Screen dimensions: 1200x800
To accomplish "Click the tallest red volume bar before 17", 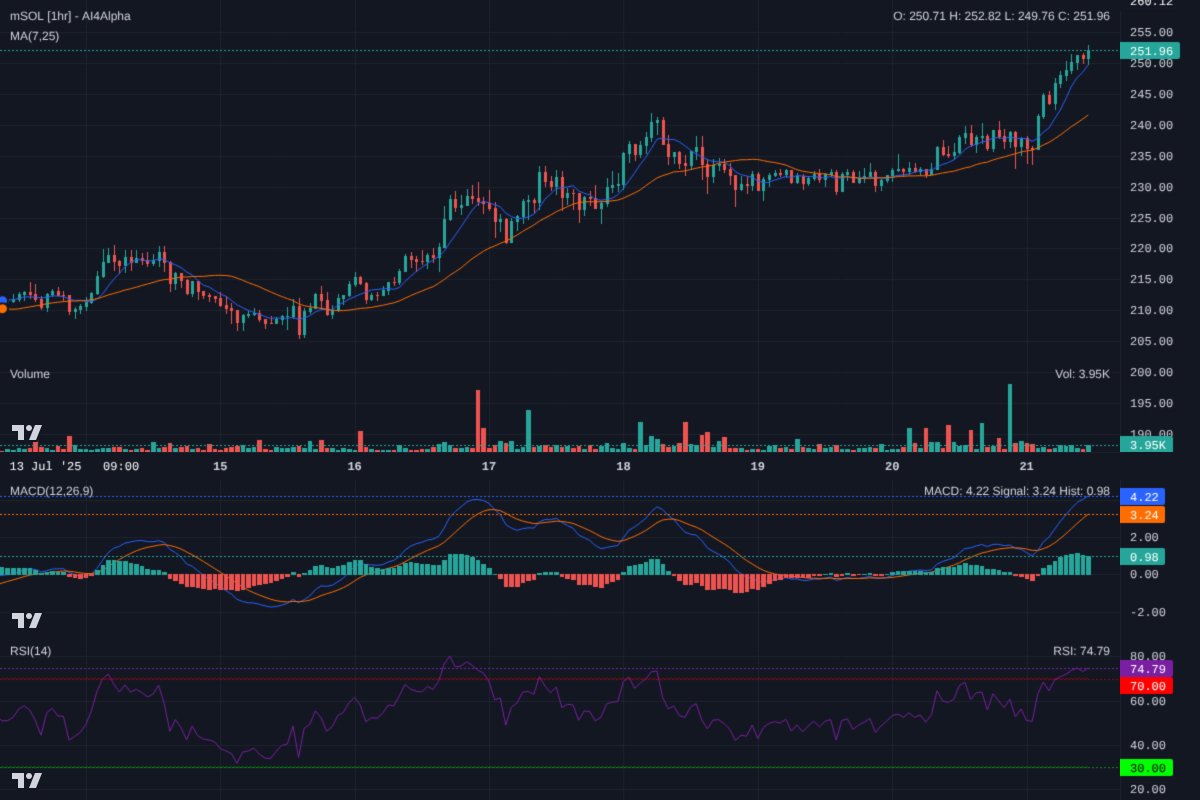I will tap(478, 421).
